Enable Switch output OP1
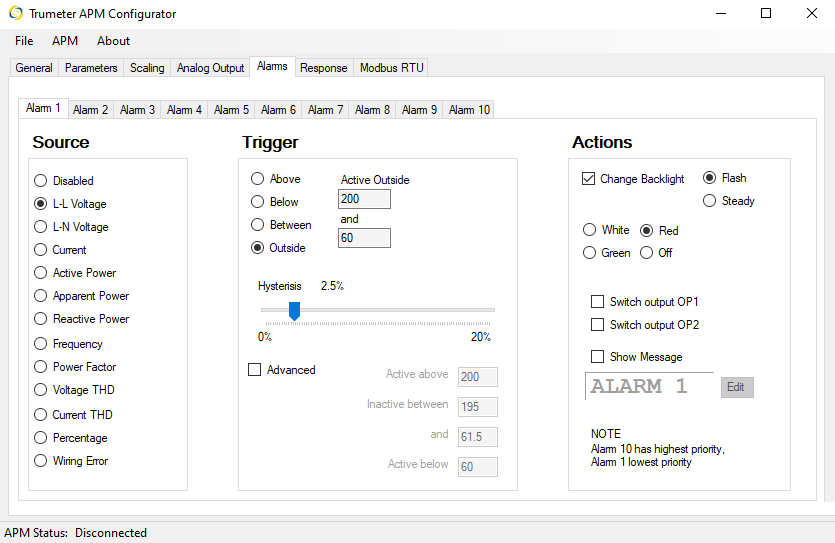The height and width of the screenshot is (543, 835). point(645,302)
